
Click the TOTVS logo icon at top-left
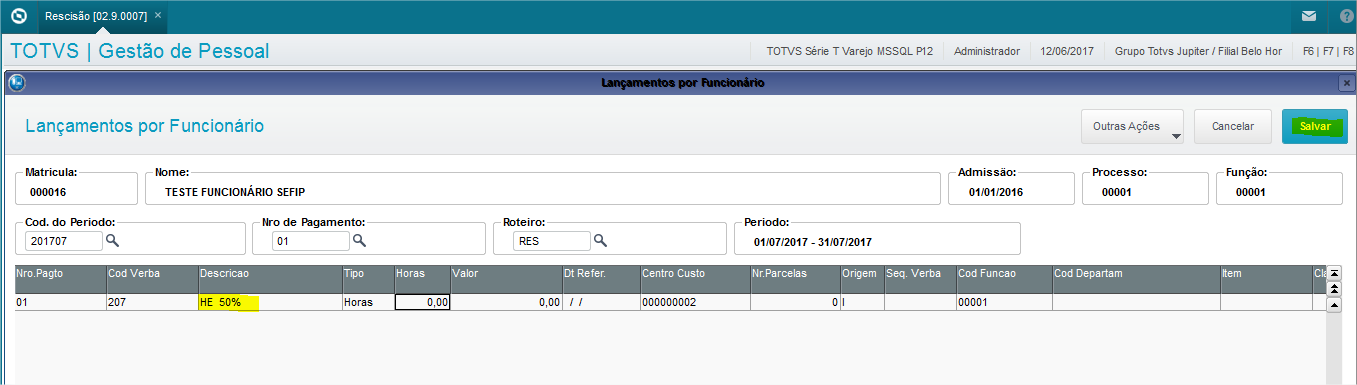point(17,17)
